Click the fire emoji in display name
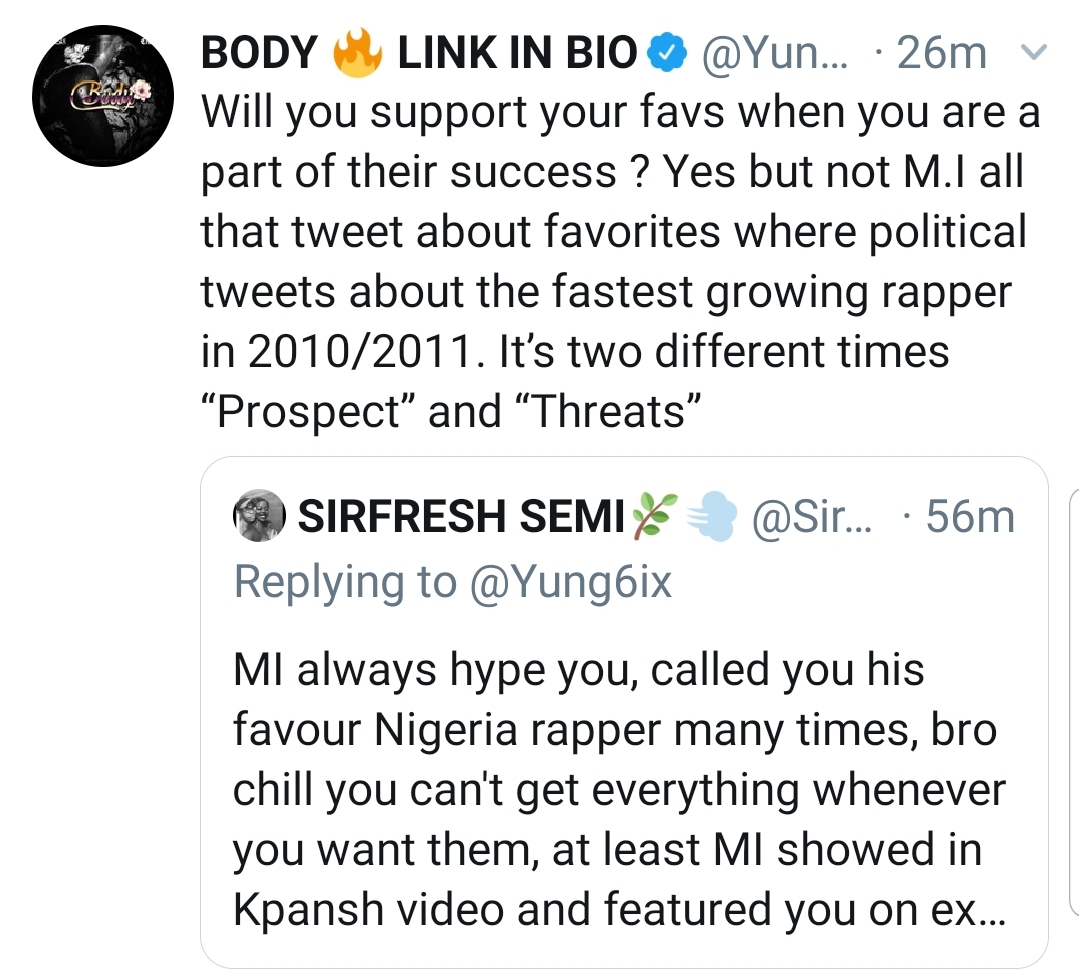 coord(358,52)
